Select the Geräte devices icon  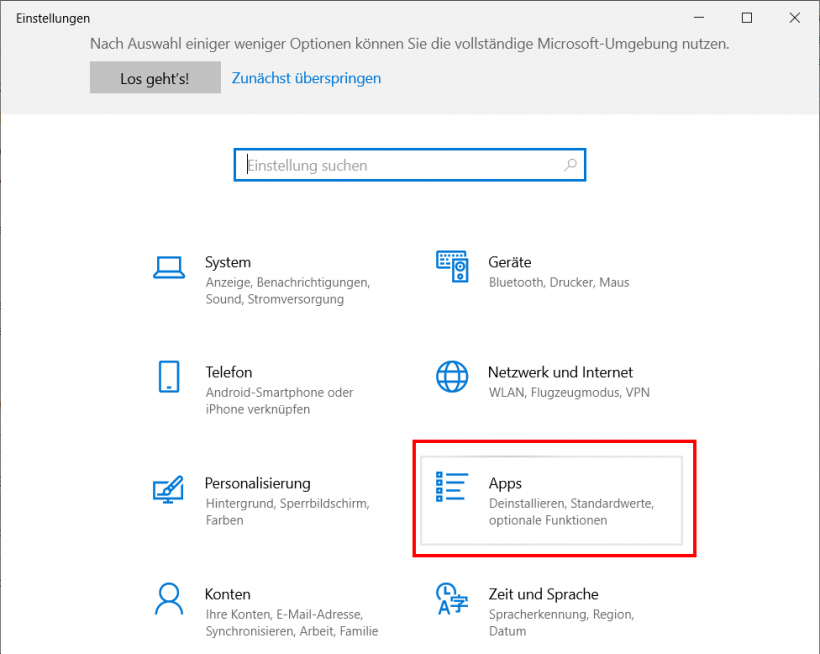pyautogui.click(x=453, y=267)
